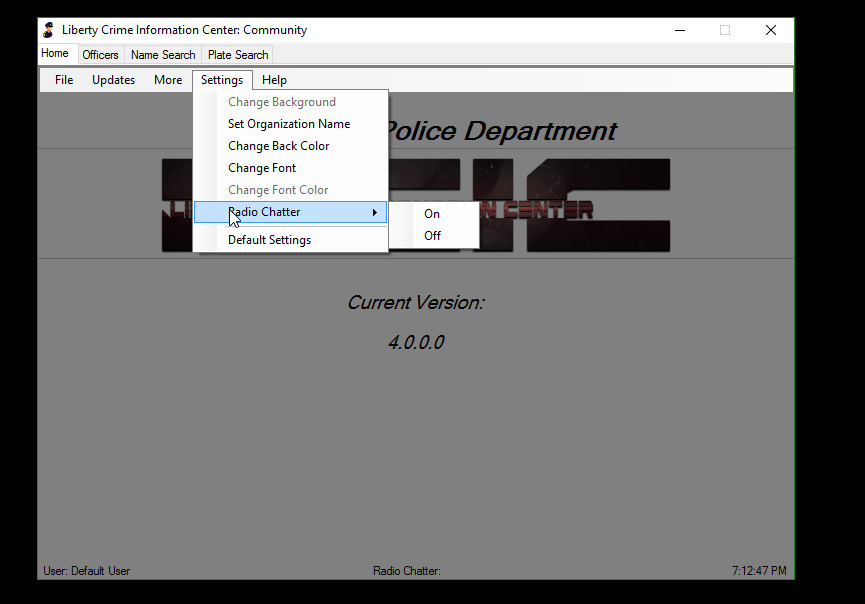This screenshot has width=865, height=604.
Task: Turn Radio Chatter On
Action: tap(432, 214)
